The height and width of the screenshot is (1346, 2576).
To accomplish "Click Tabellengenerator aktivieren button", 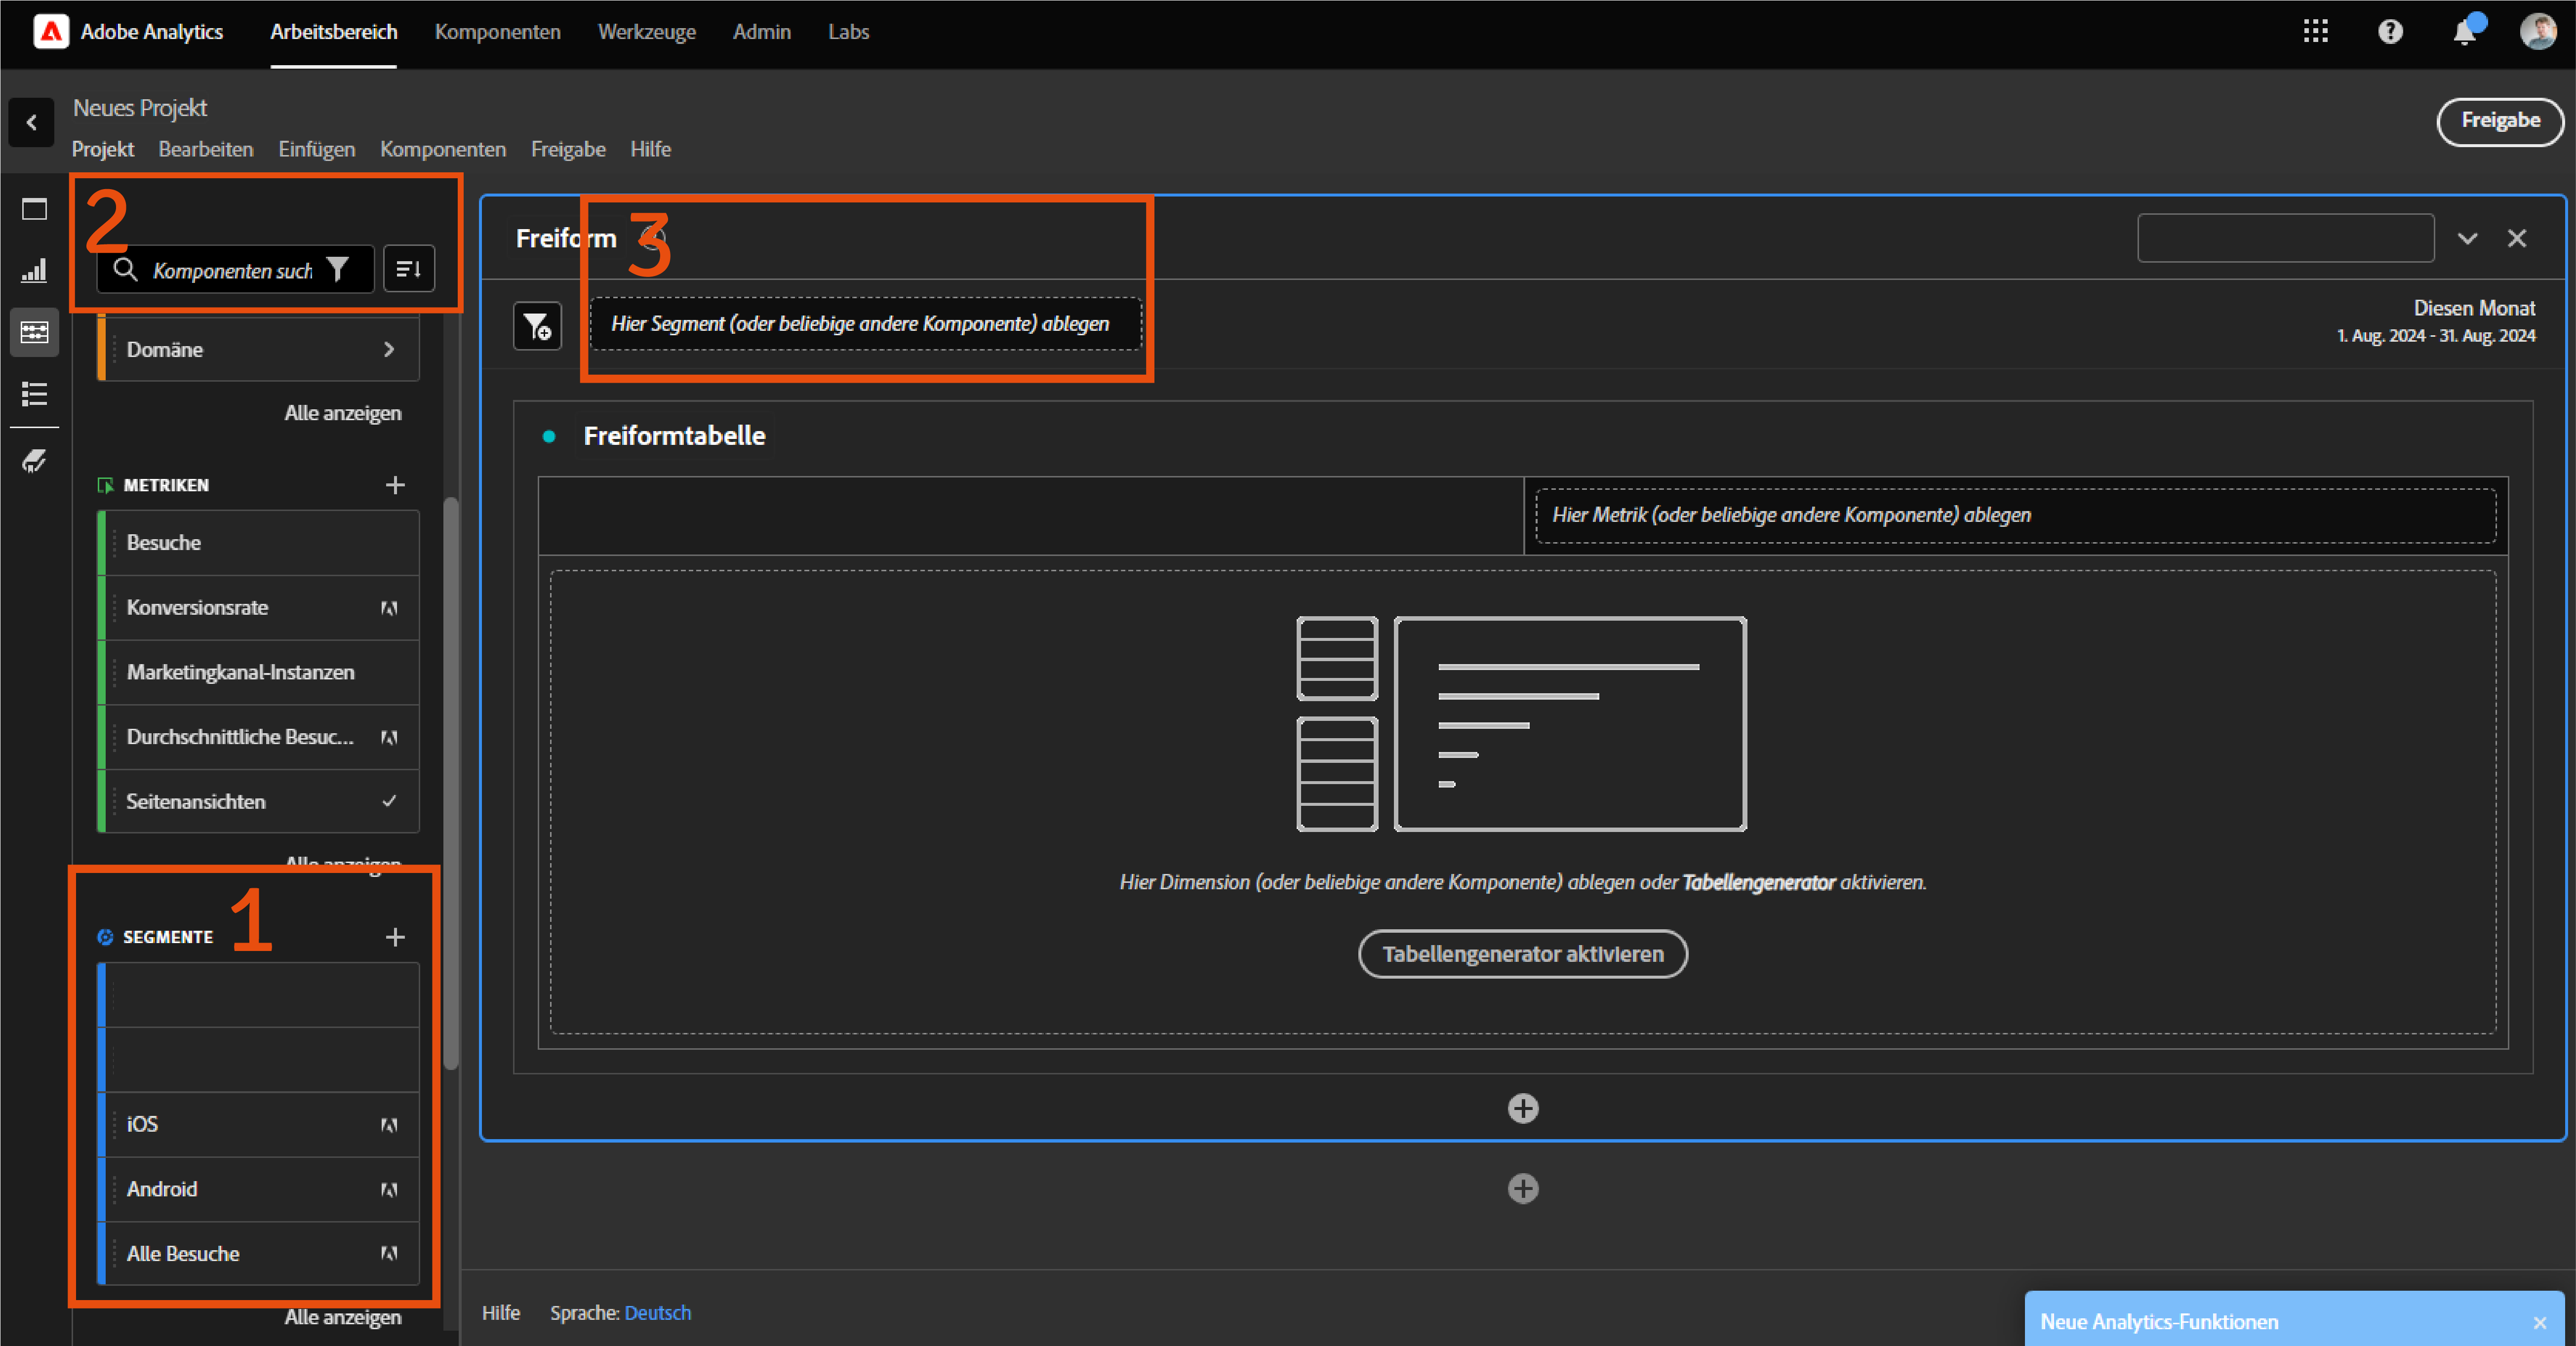I will click(x=1523, y=954).
